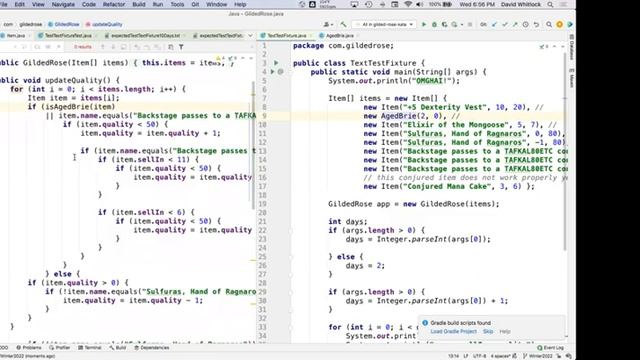Image resolution: width=640 pixels, height=360 pixels.
Task: Click the macOS Spotlight search icon
Action: coord(551,4)
